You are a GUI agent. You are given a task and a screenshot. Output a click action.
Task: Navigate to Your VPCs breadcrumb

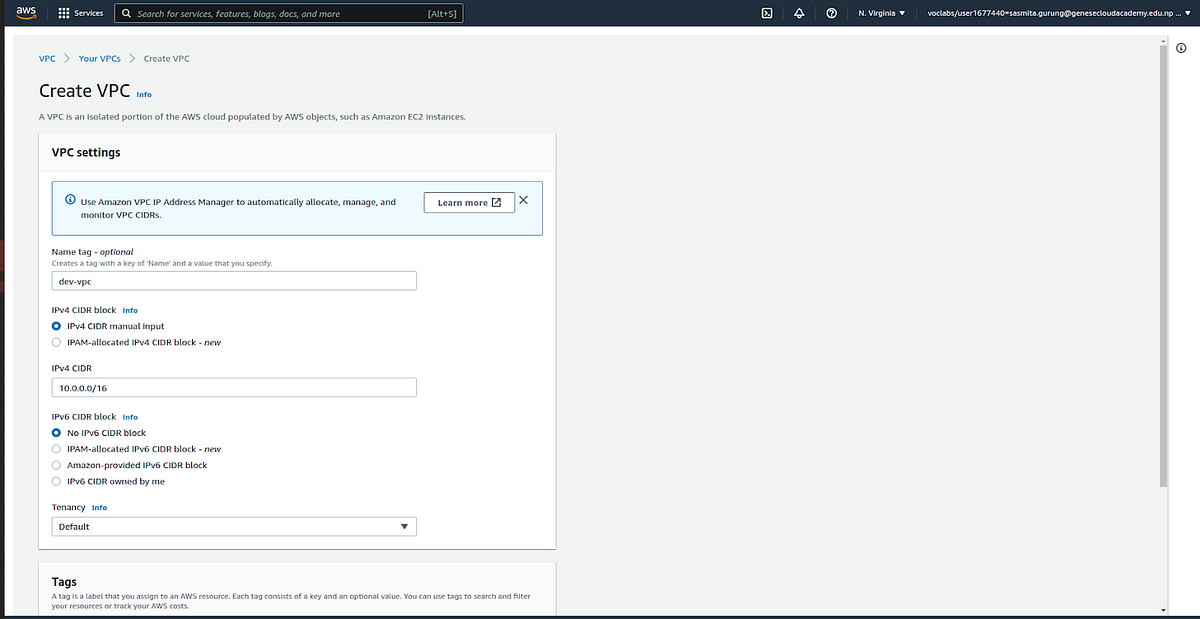(x=100, y=58)
